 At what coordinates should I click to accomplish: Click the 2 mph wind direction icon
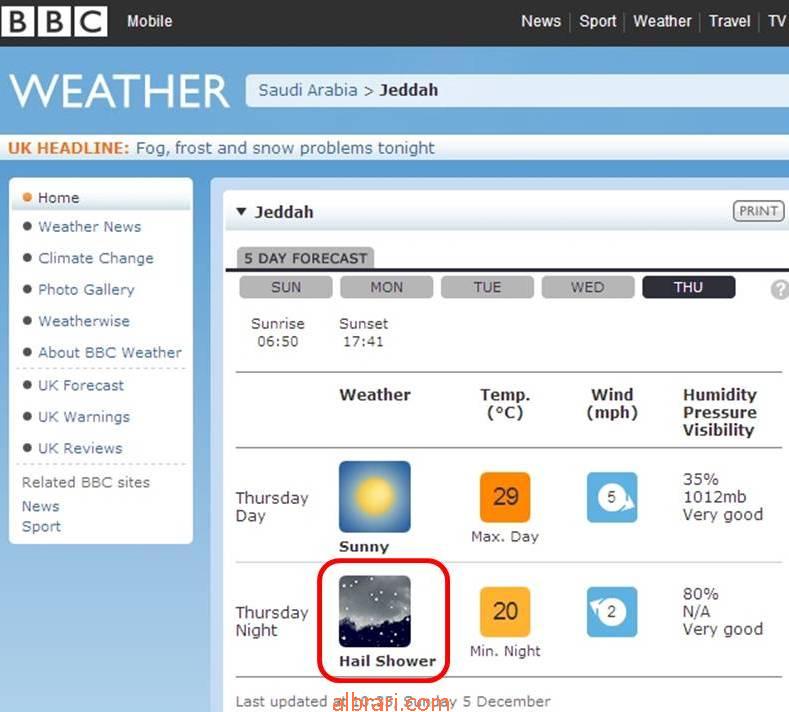pyautogui.click(x=612, y=611)
